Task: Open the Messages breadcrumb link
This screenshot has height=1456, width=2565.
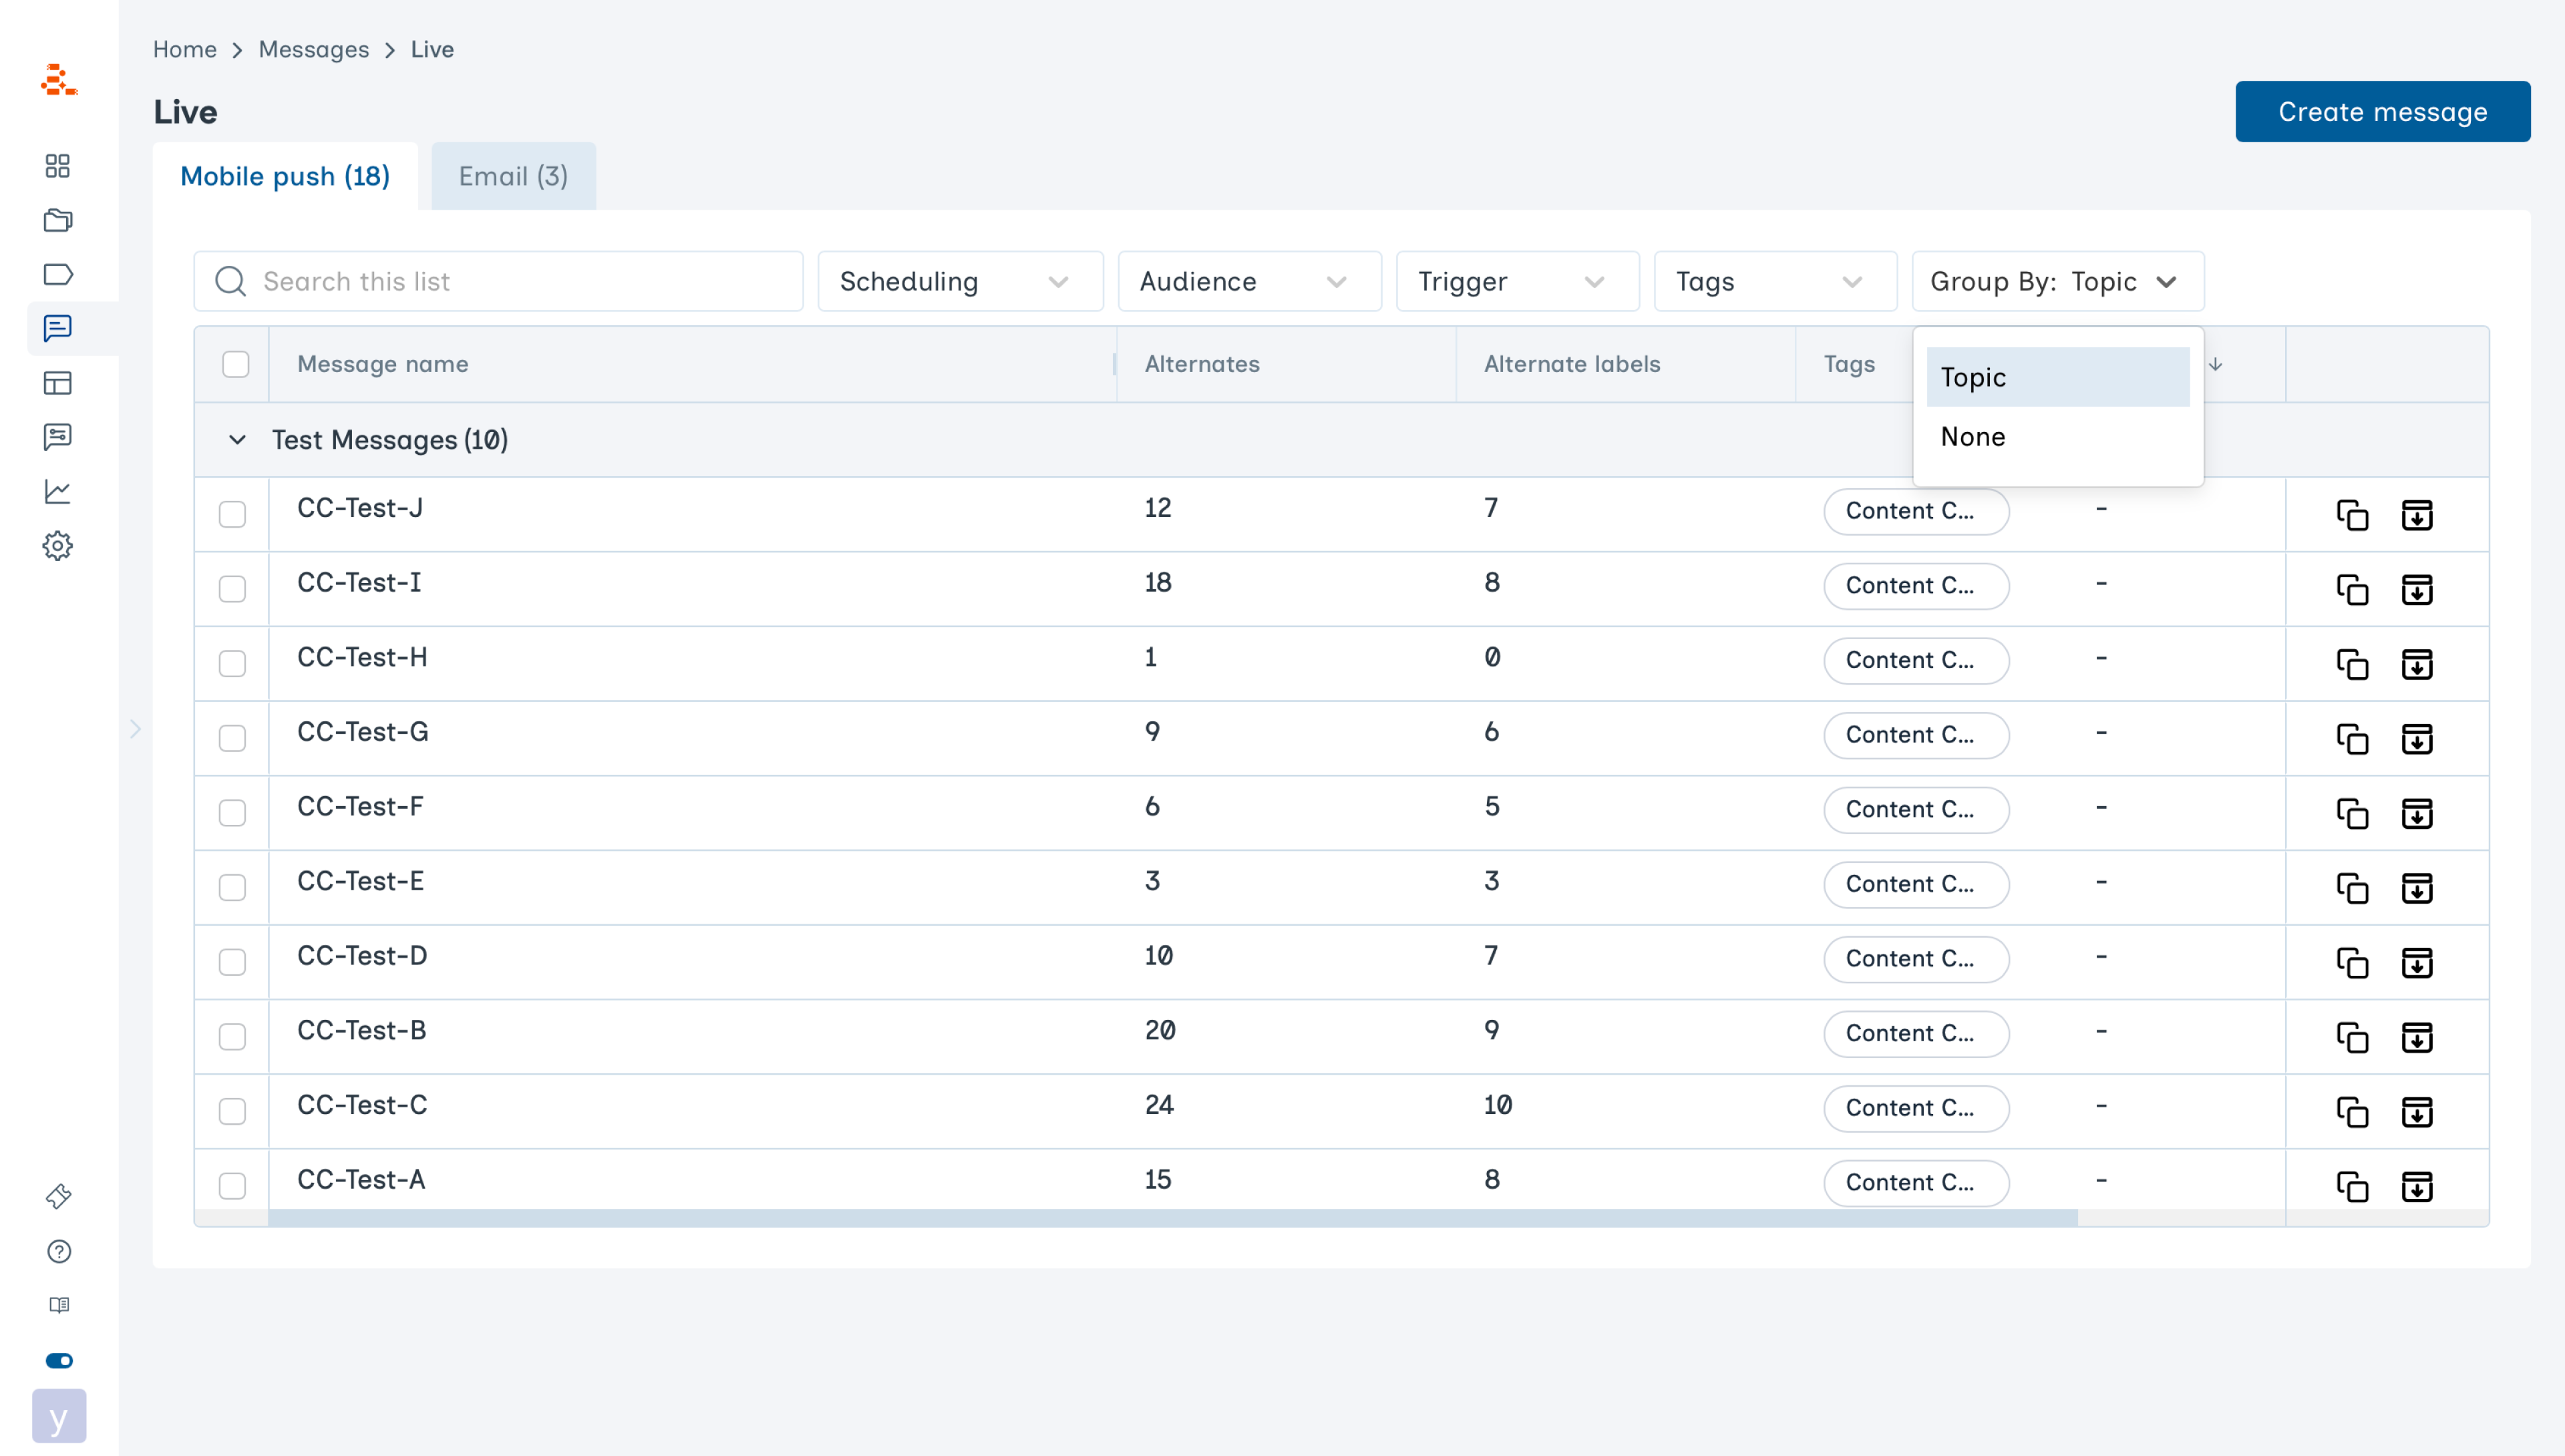Action: pos(313,49)
